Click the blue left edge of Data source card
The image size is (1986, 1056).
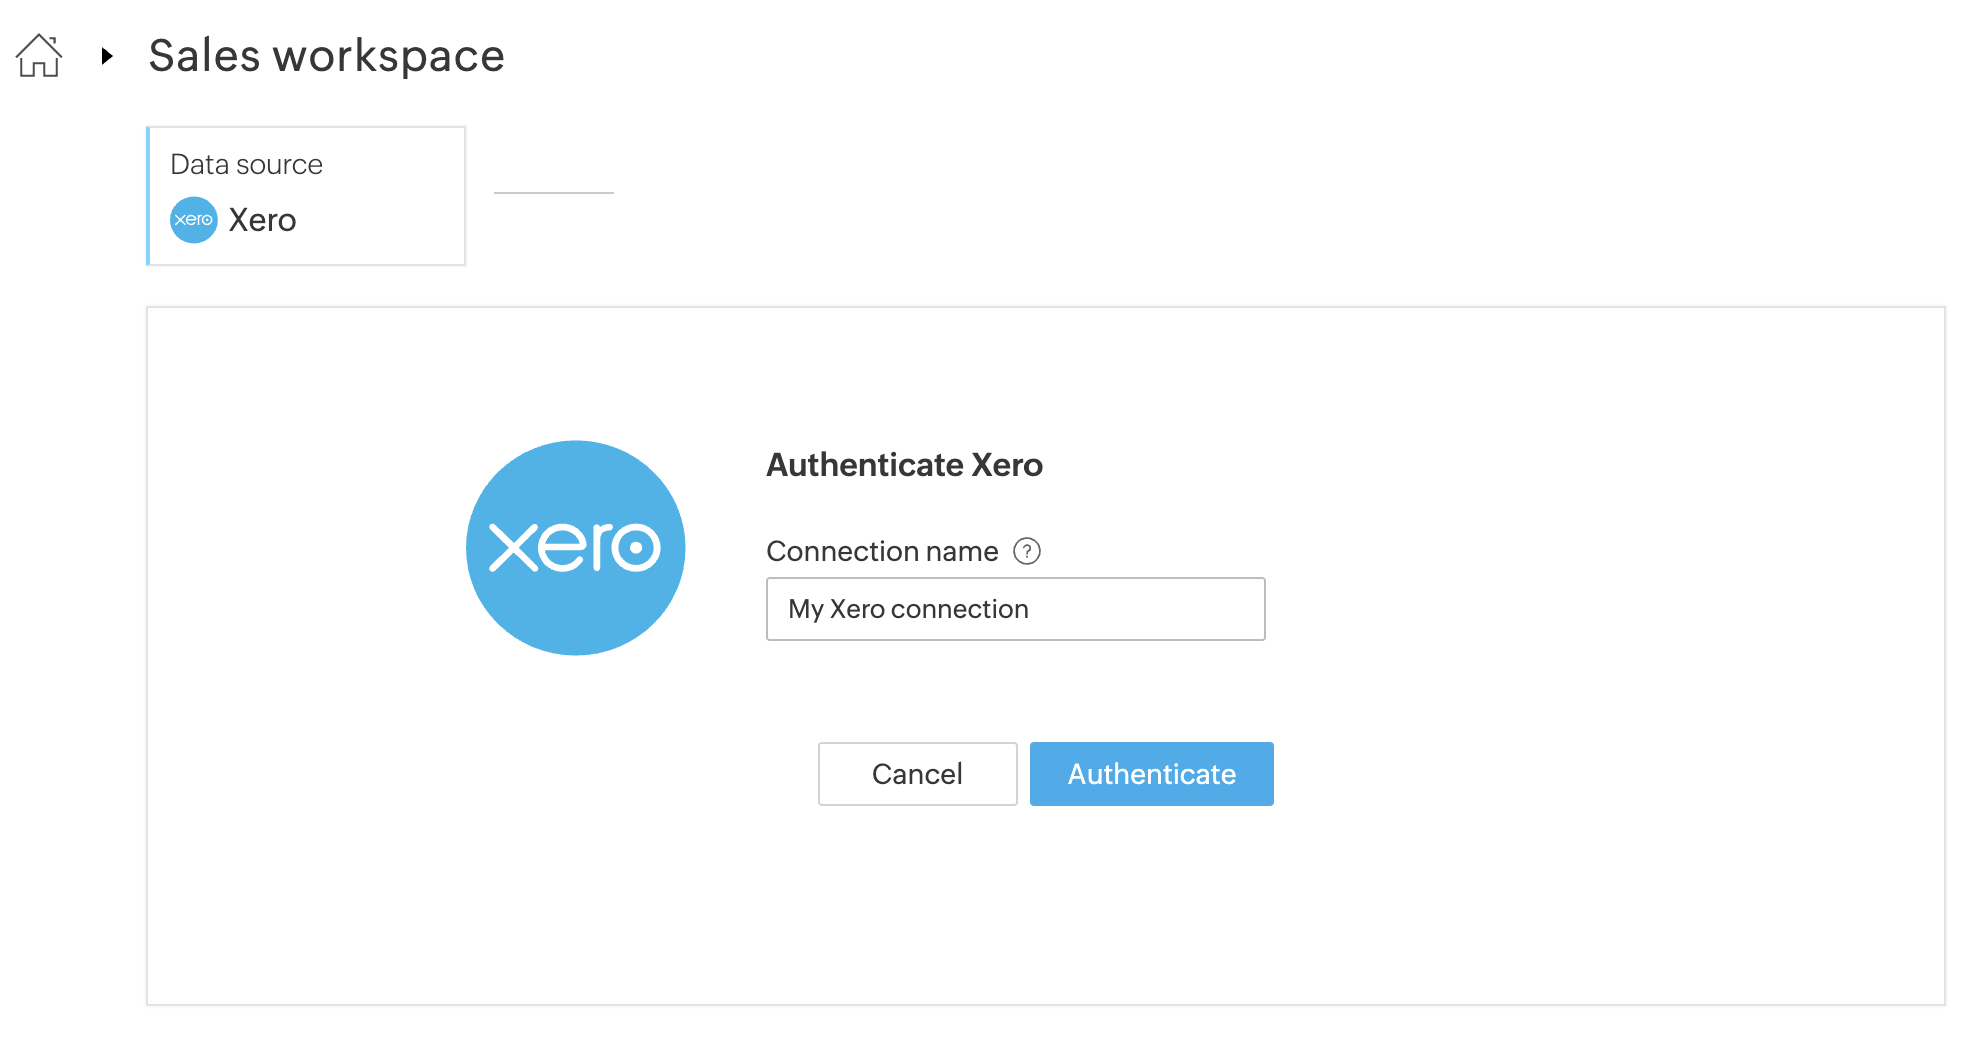(148, 196)
